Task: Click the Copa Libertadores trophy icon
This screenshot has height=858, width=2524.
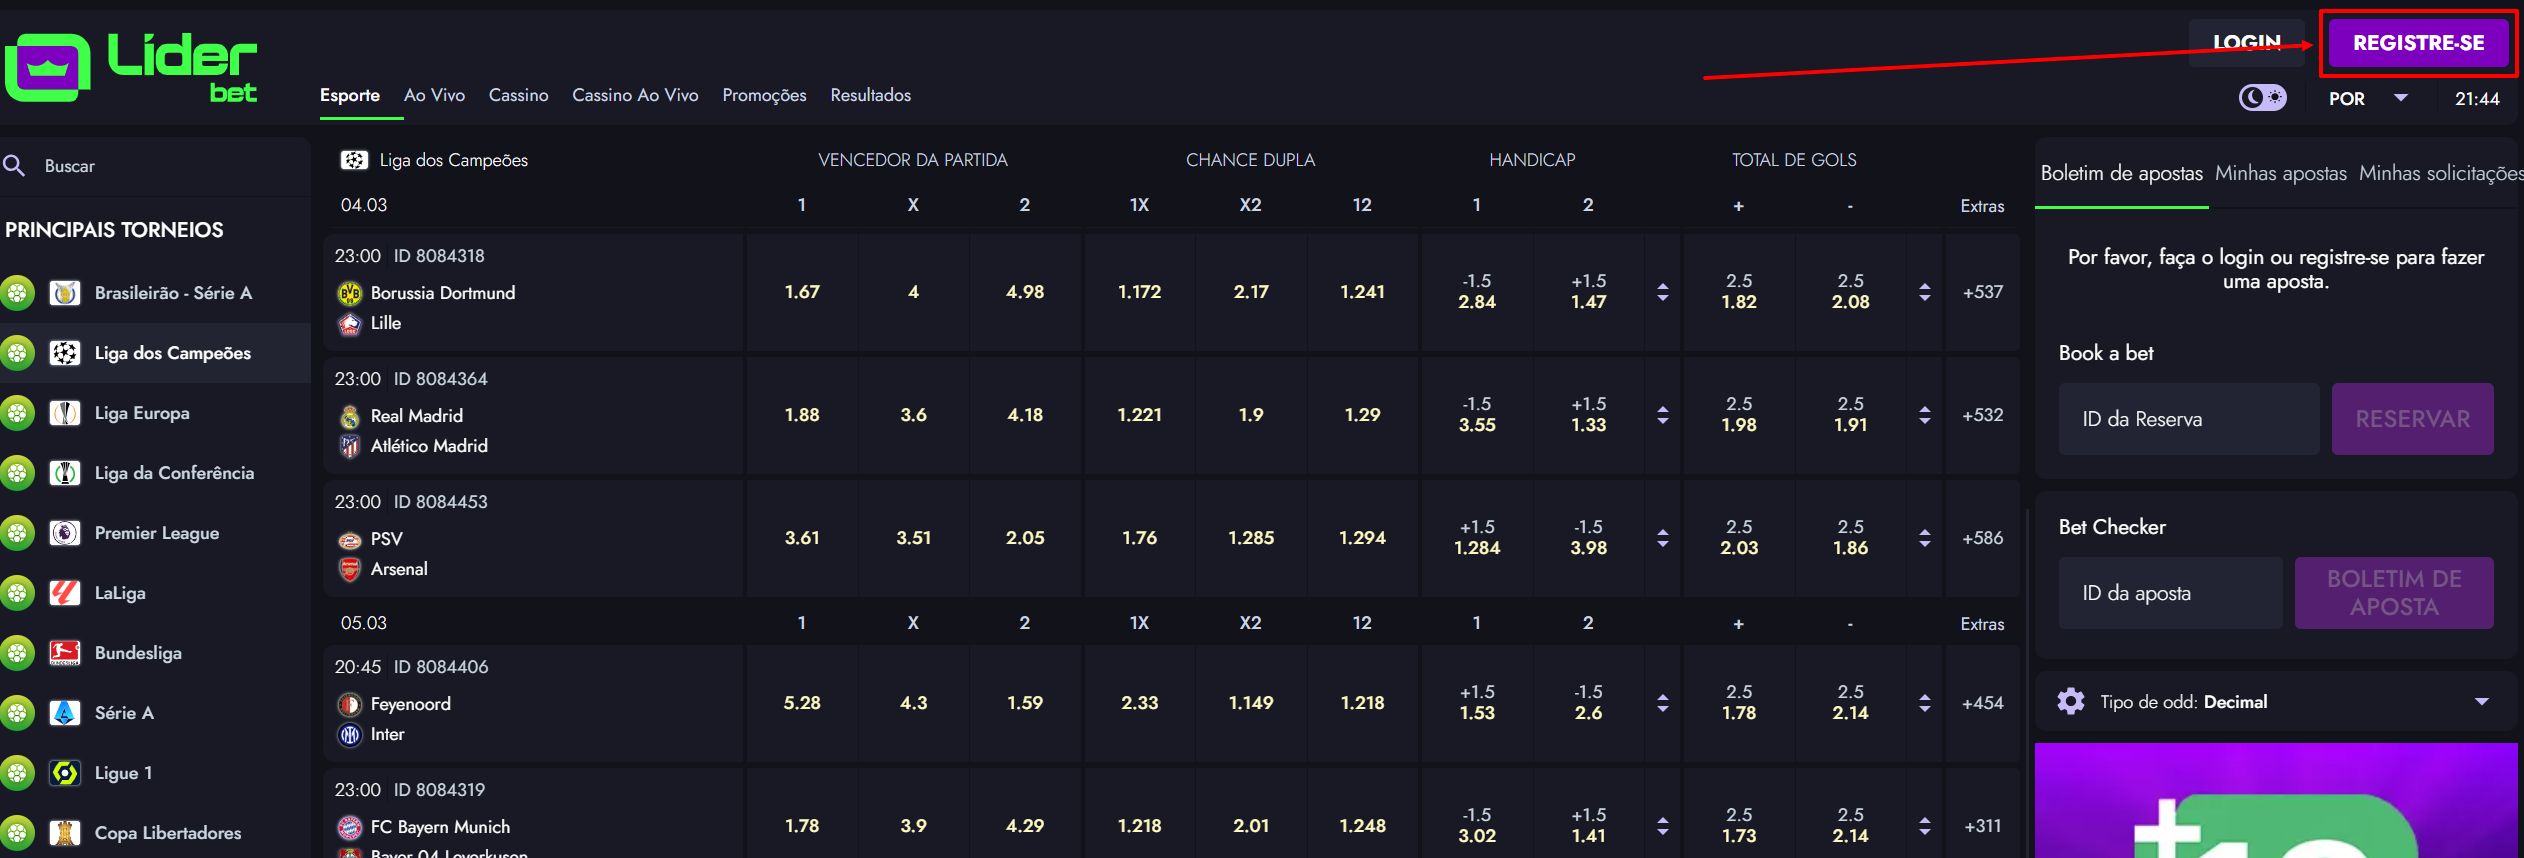Action: click(65, 833)
